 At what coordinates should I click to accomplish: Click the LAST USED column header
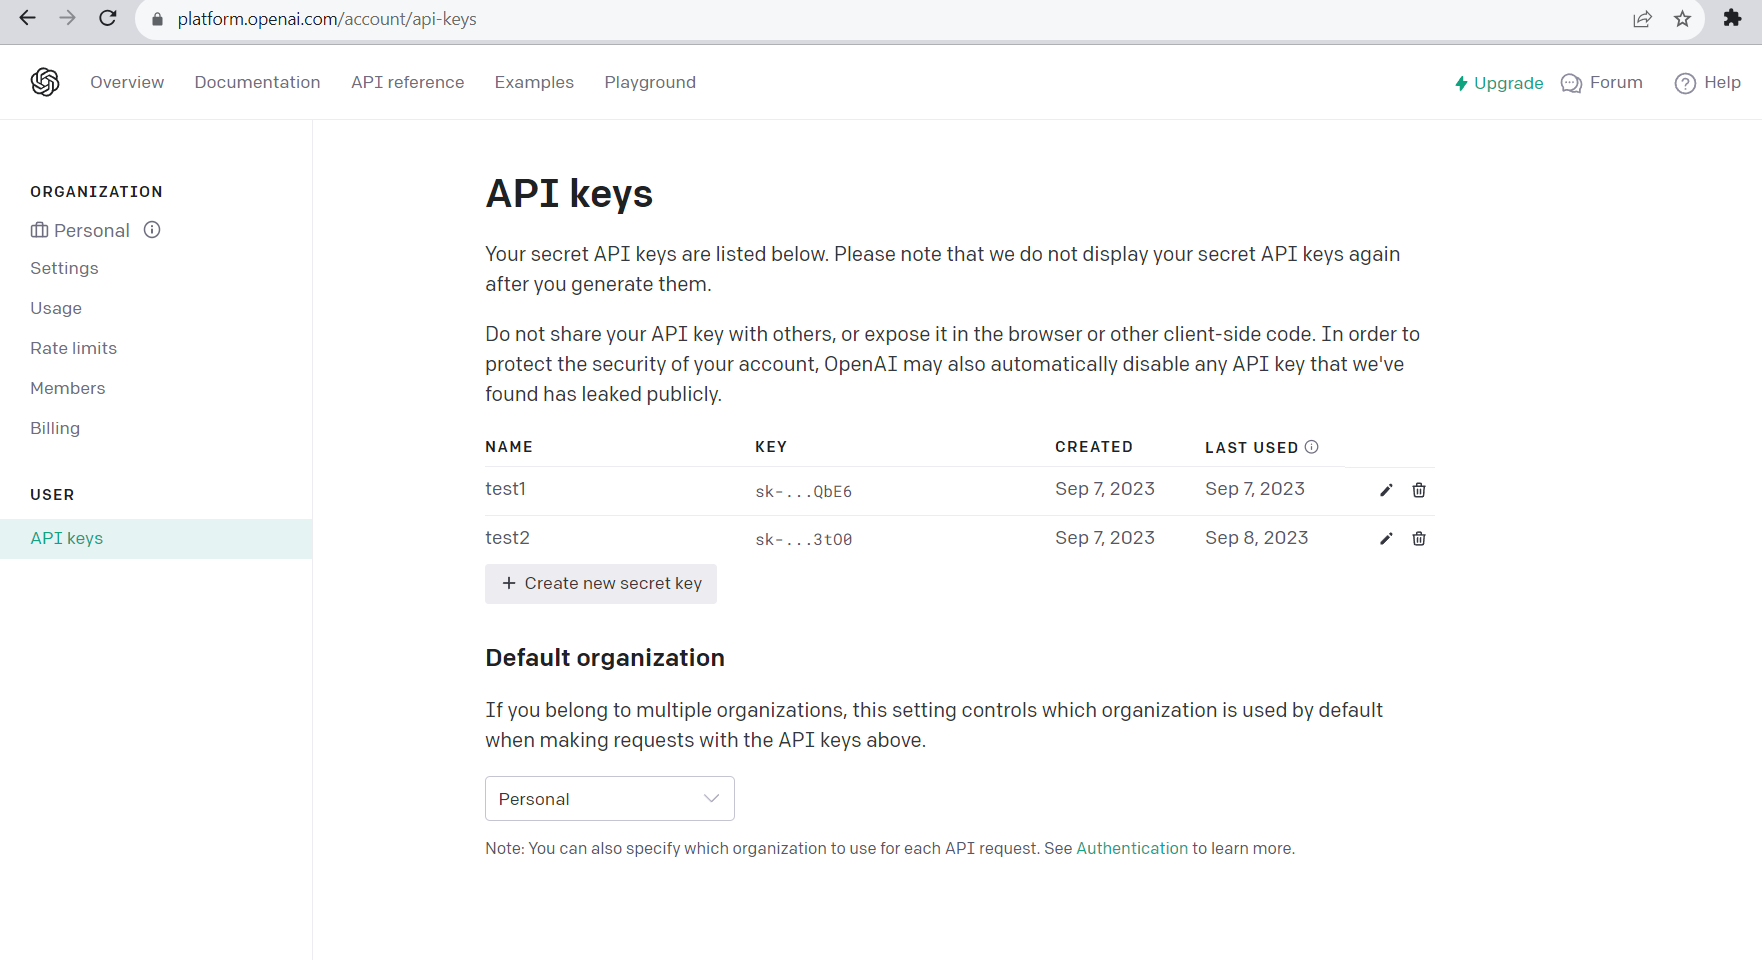coord(1251,447)
